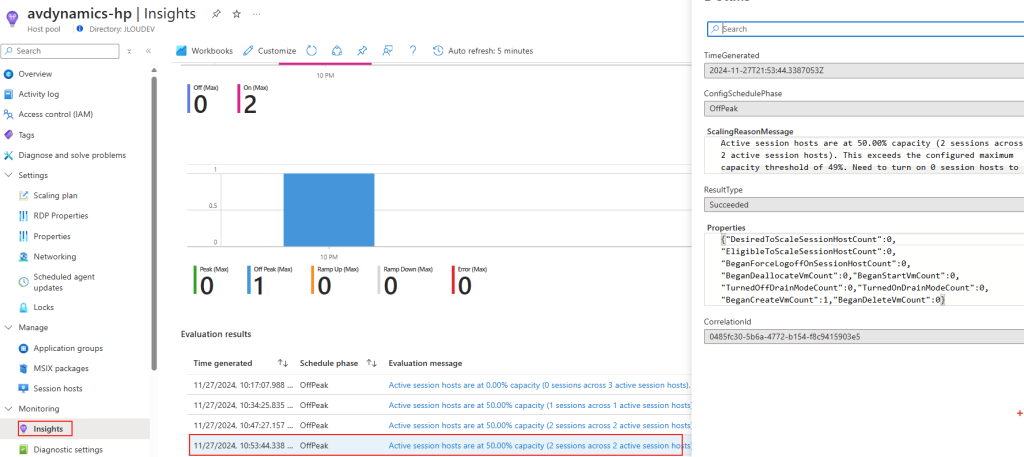Refresh the Insights workbook

(x=312, y=51)
